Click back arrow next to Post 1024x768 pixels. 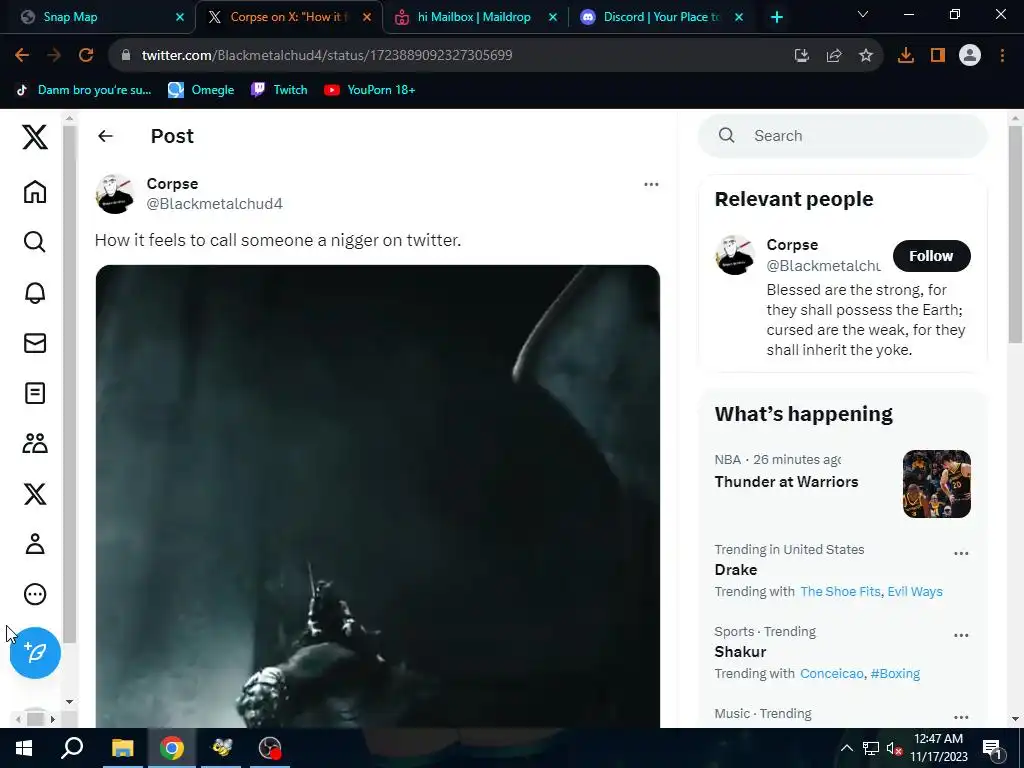[x=105, y=136]
